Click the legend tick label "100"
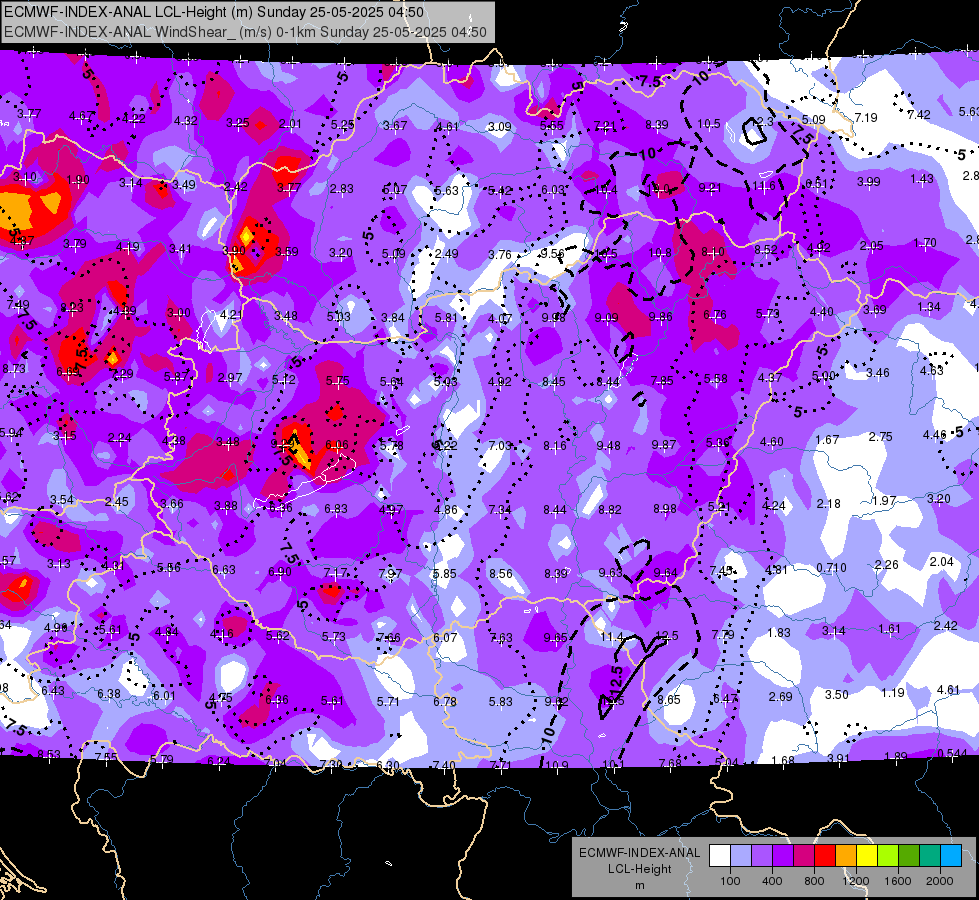The image size is (979, 900). click(730, 881)
